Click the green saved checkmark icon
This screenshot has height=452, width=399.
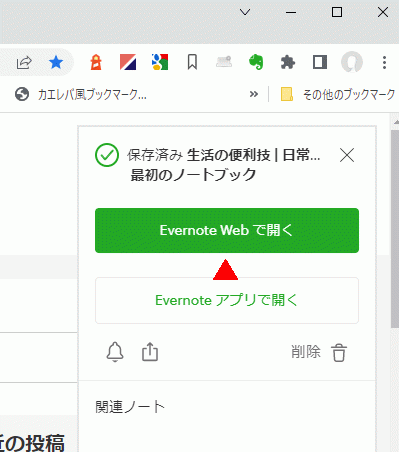[x=107, y=155]
